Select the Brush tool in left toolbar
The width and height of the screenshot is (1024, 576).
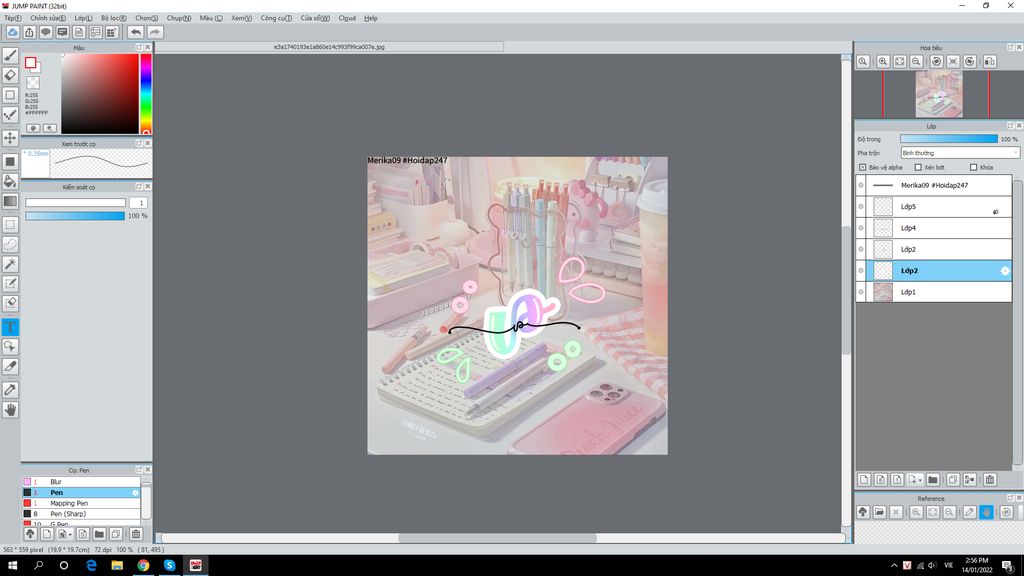(10, 56)
